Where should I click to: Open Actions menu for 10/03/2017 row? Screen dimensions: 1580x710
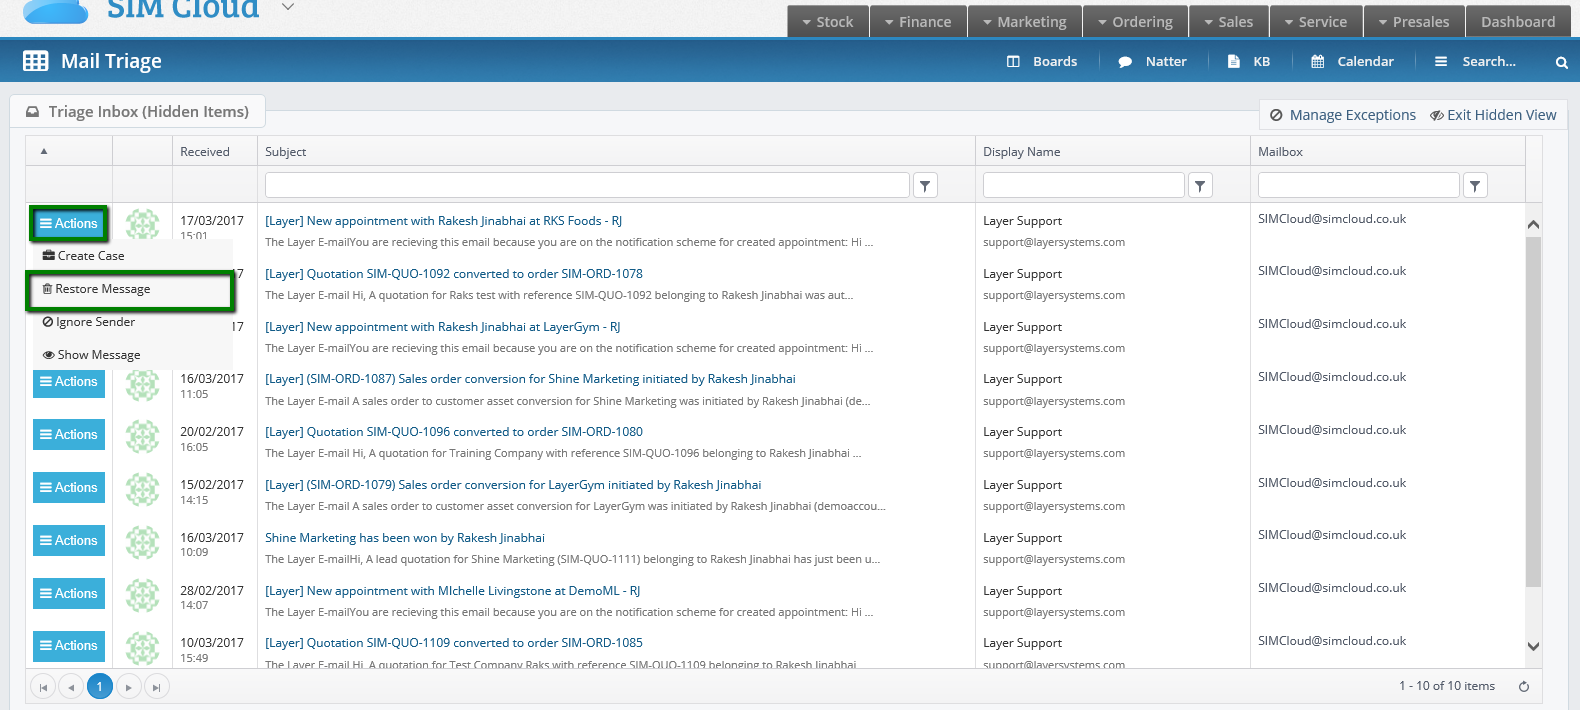click(69, 646)
